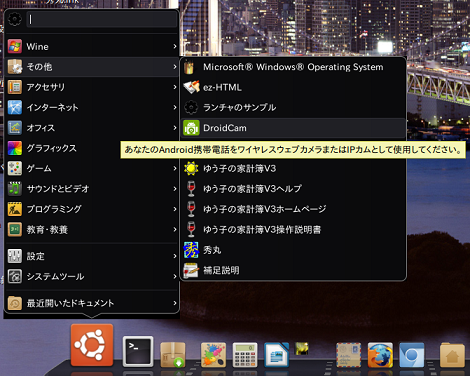Click the Ubuntu logo launcher in dock
Image resolution: width=470 pixels, height=376 pixels.
click(92, 345)
